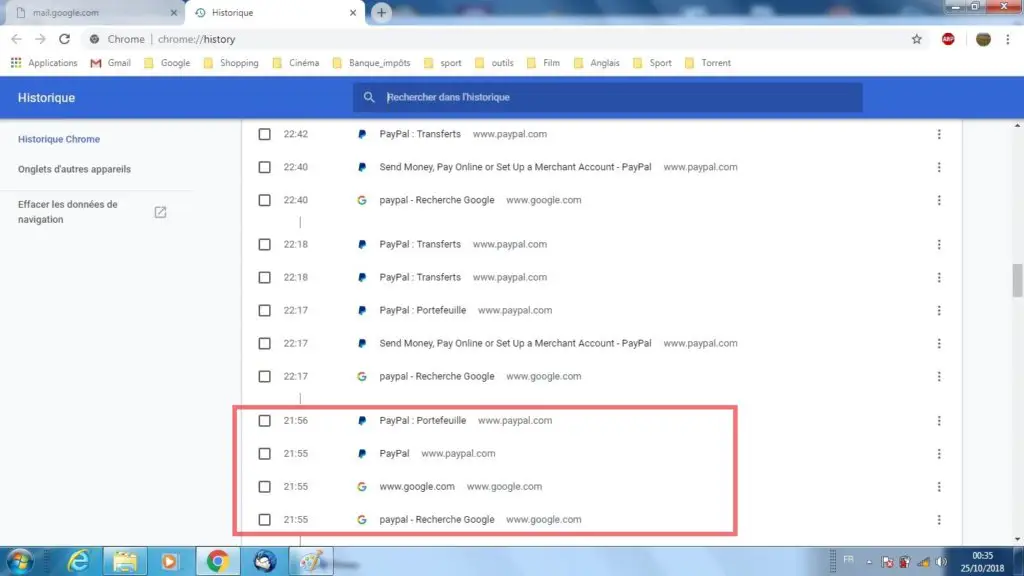Launch Internet Explorer from the taskbar
The width and height of the screenshot is (1024, 576).
[78, 561]
